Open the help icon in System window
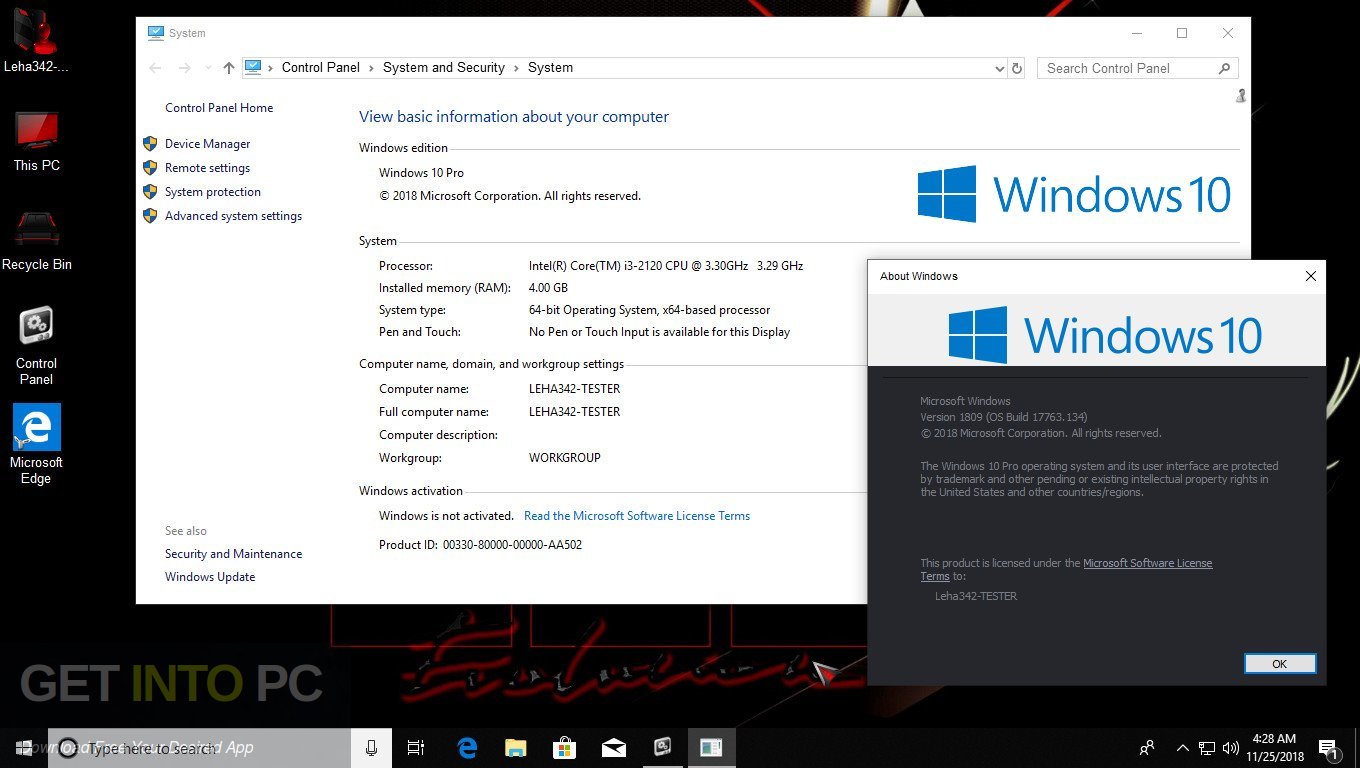 coord(1241,96)
